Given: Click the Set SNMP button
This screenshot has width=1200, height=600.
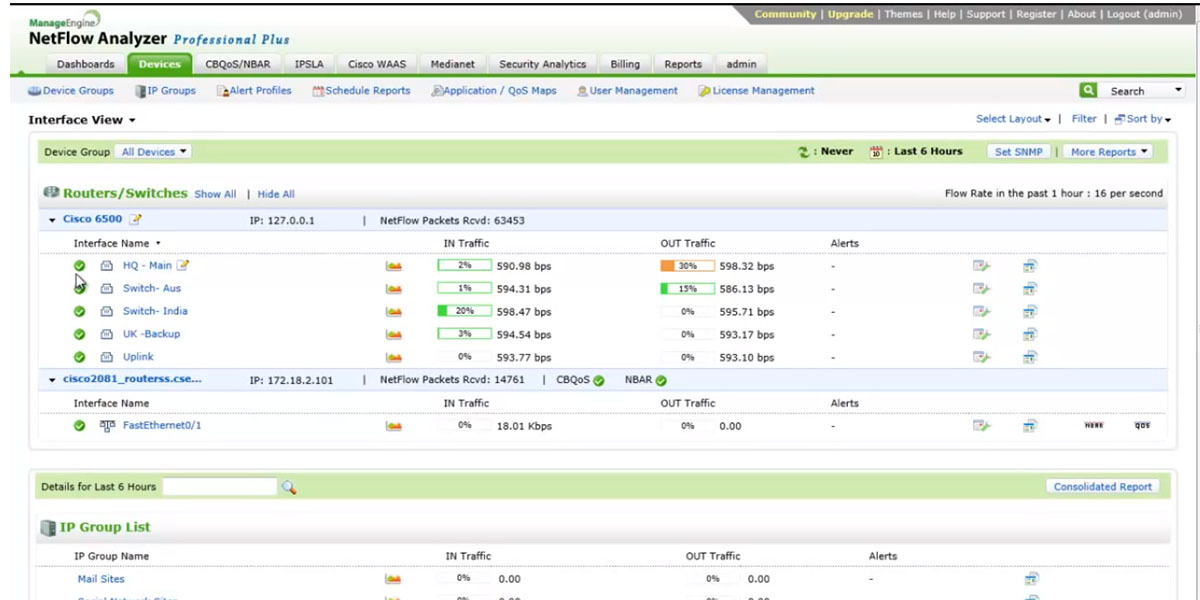Looking at the screenshot, I should click(1018, 151).
